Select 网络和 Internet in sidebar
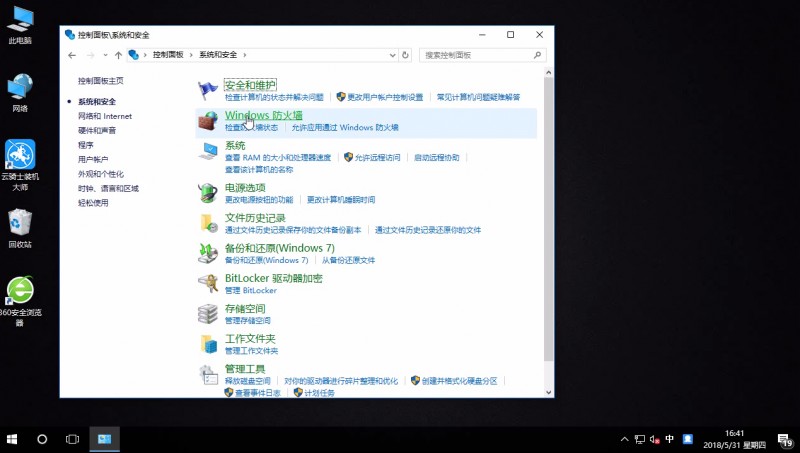 [105, 116]
